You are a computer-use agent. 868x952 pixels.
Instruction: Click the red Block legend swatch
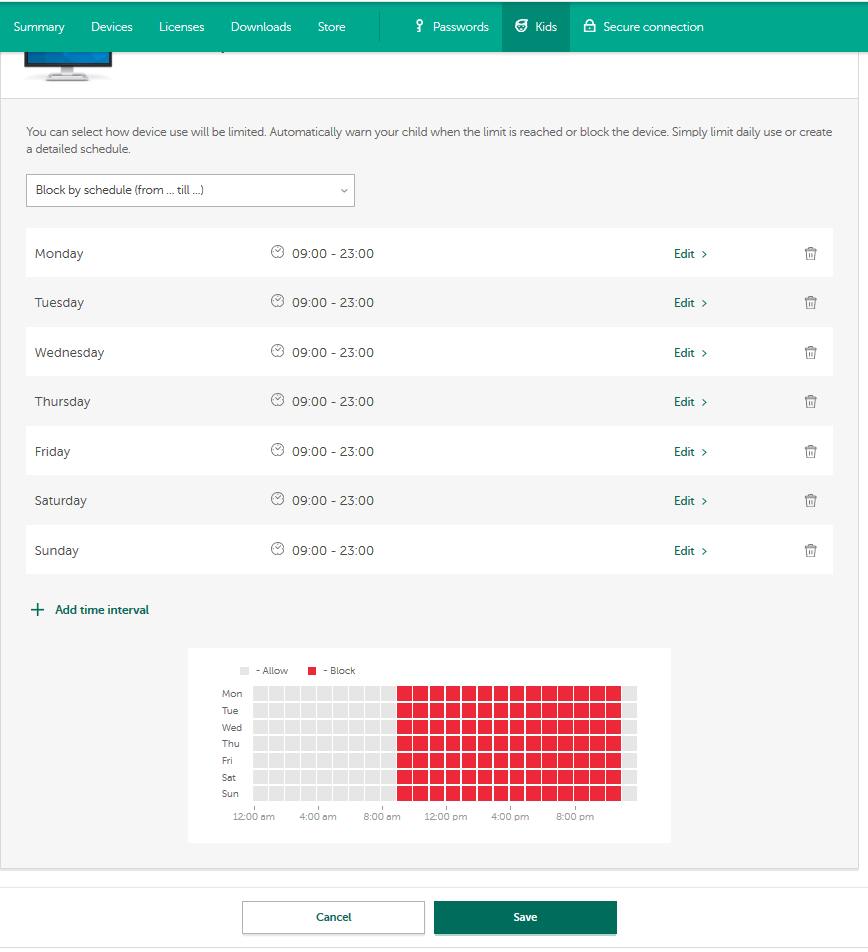[312, 671]
